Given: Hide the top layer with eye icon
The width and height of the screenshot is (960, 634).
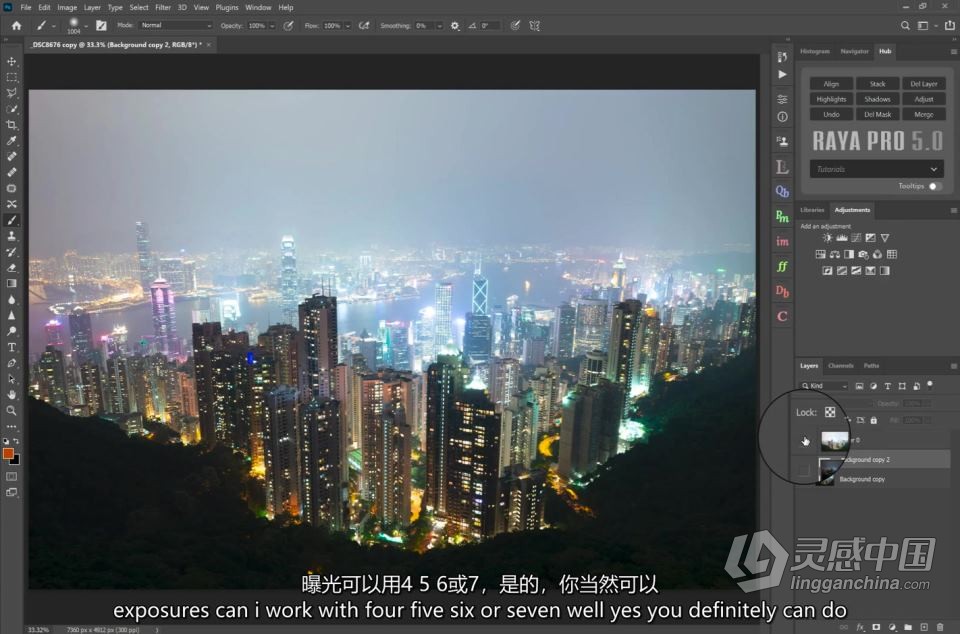Looking at the screenshot, I should click(x=804, y=441).
